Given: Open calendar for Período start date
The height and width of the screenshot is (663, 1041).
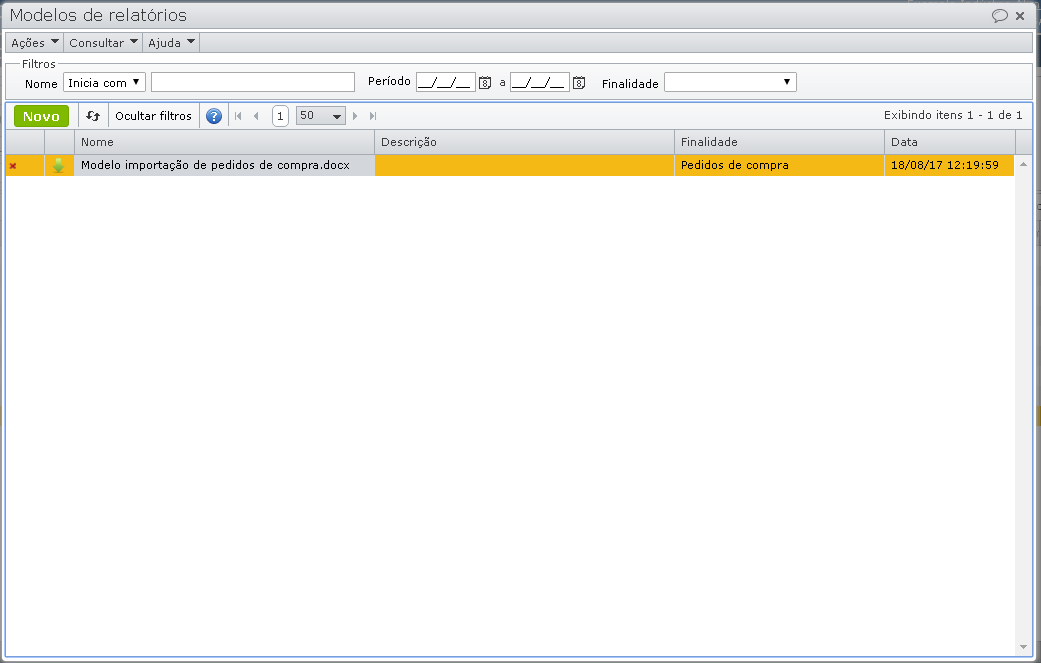Looking at the screenshot, I should [485, 83].
